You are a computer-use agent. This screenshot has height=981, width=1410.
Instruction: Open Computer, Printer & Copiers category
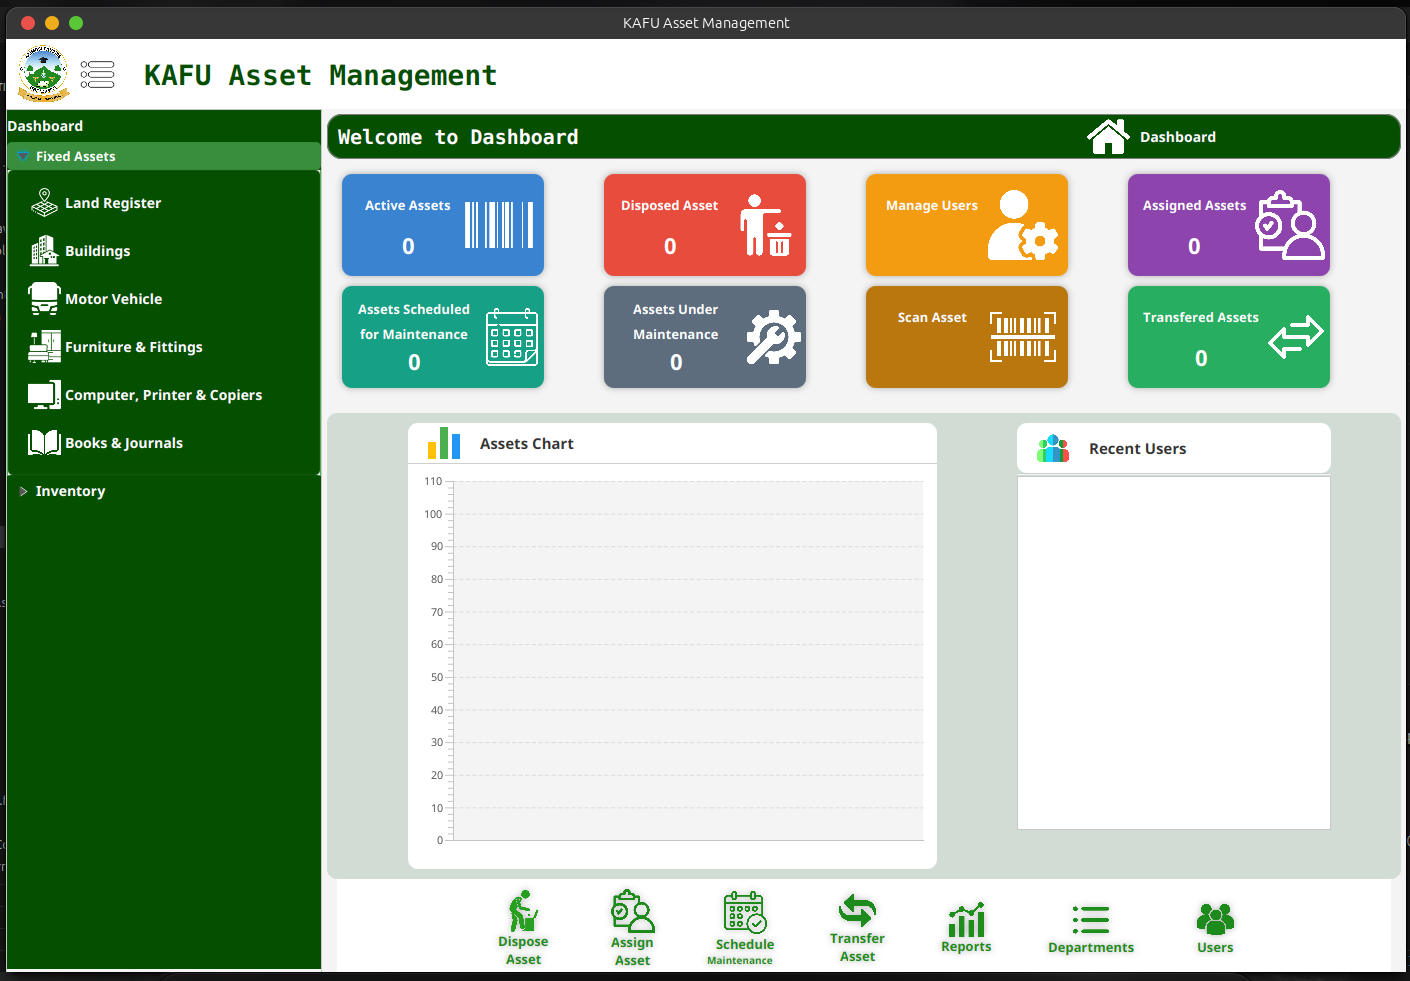click(x=163, y=395)
